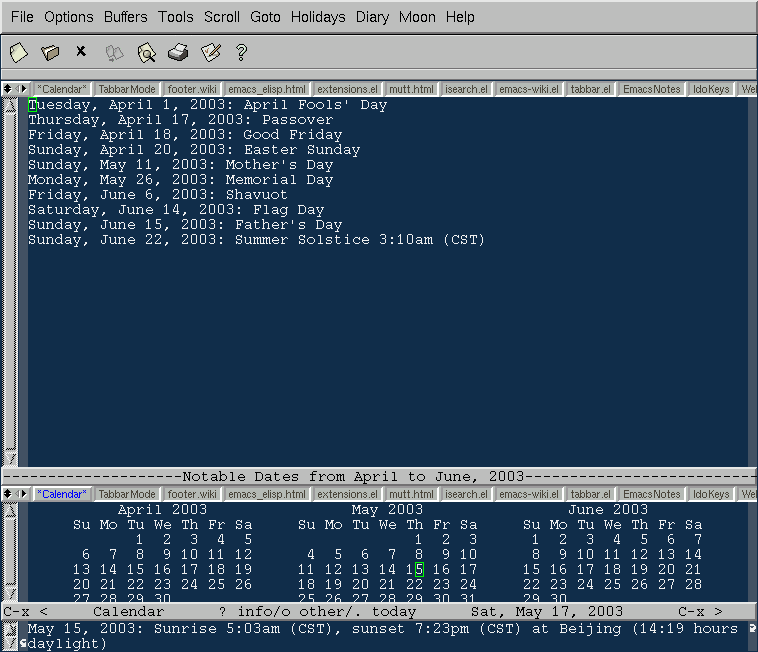The image size is (758, 652).
Task: Click the holidays window vertical scrollbar
Action: click(x=11, y=280)
